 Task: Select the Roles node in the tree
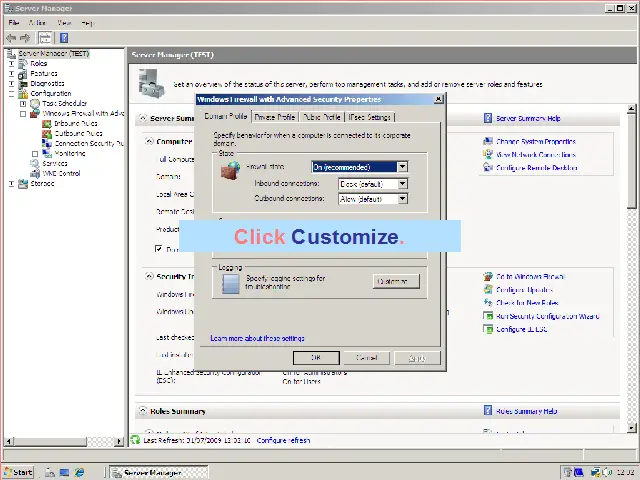(39, 63)
